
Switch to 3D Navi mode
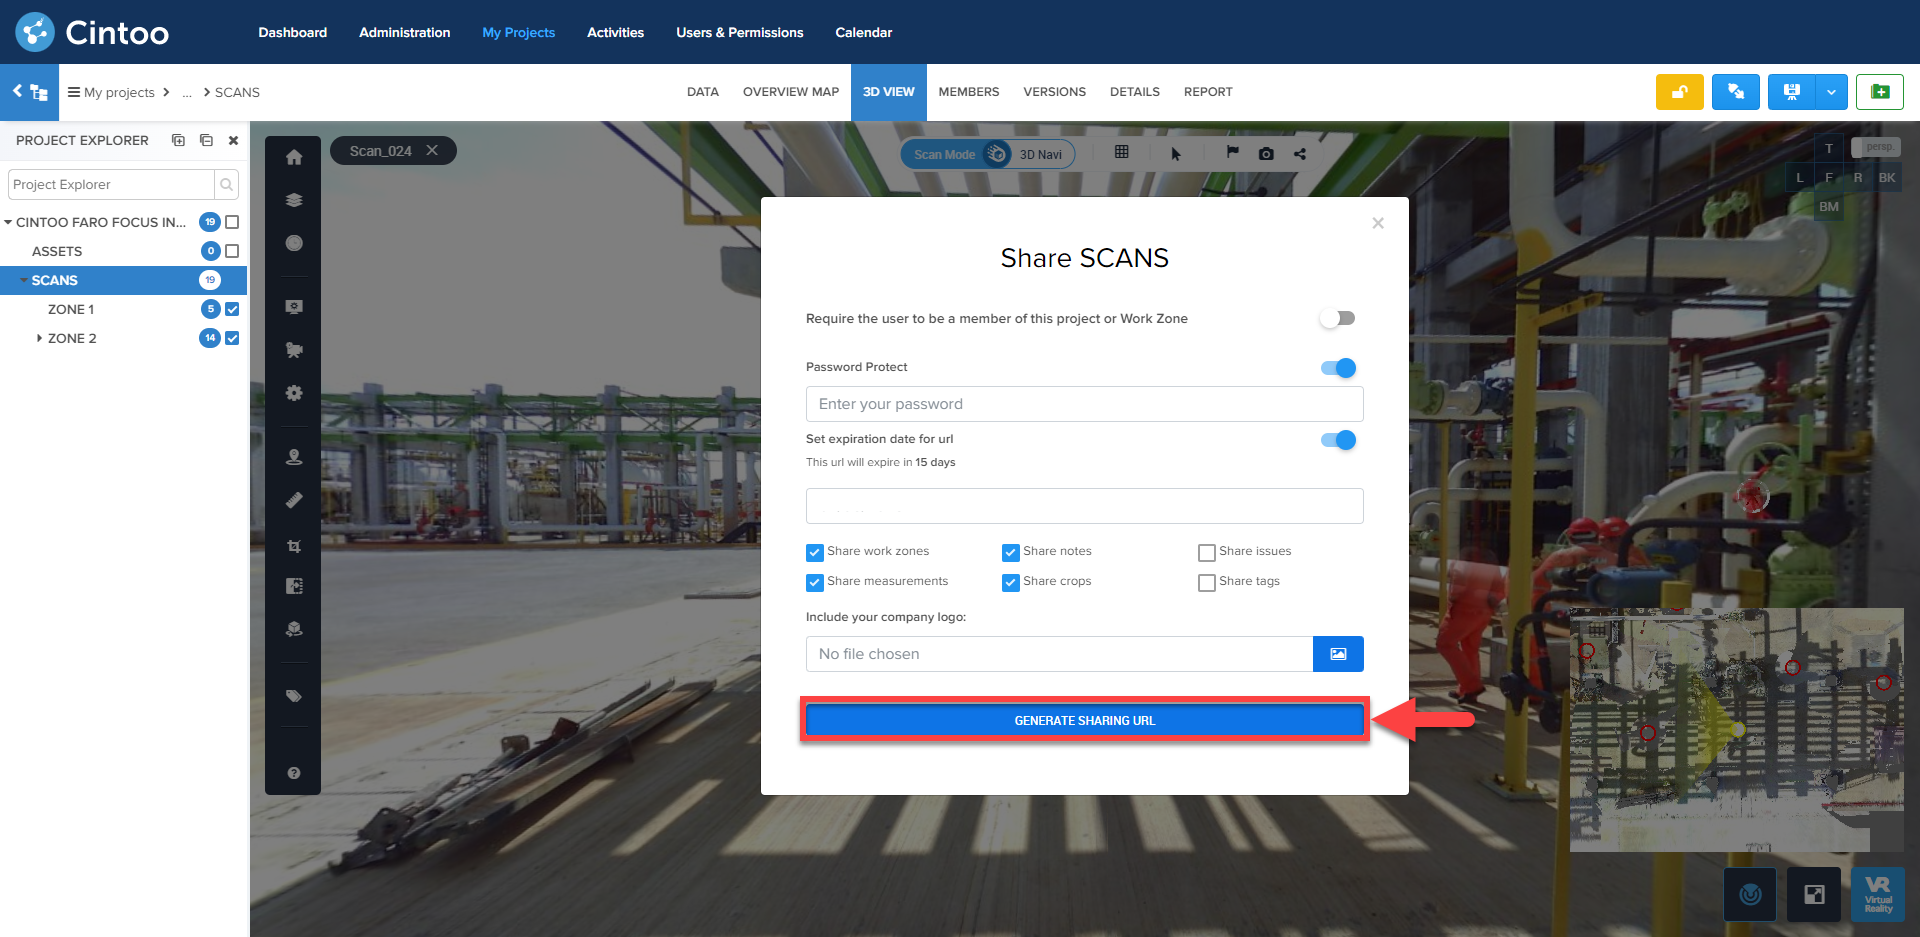(x=1041, y=154)
